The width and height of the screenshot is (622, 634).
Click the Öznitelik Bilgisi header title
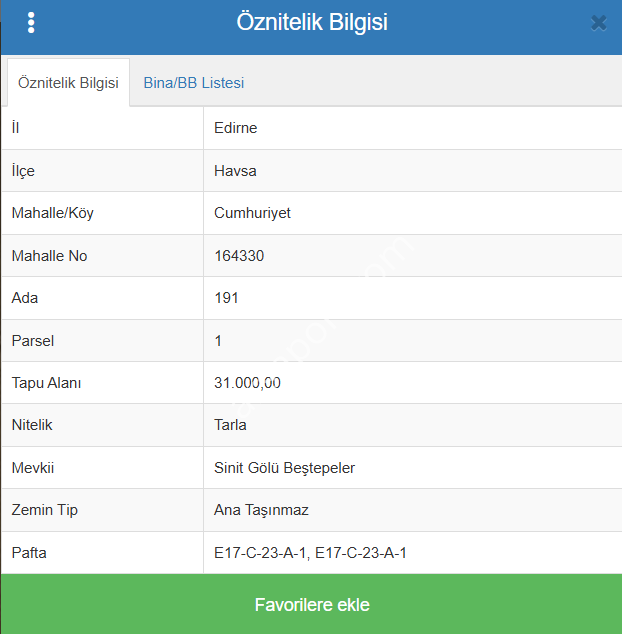312,23
